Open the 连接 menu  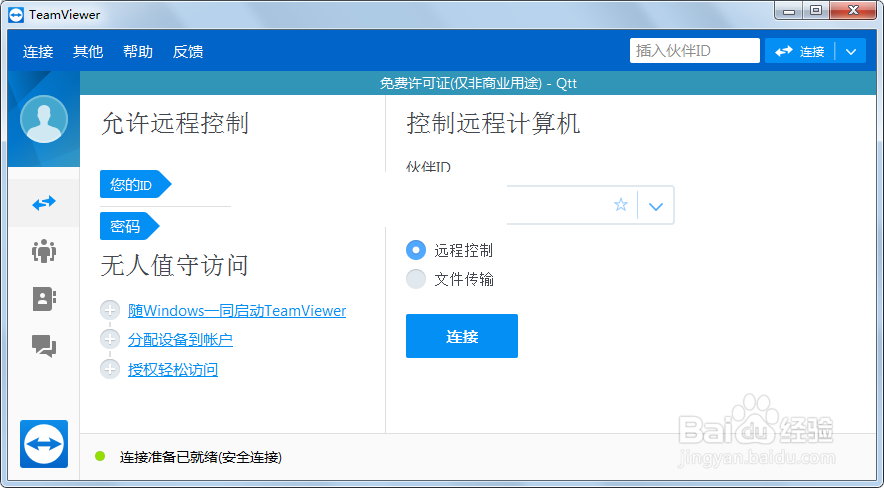click(x=38, y=52)
